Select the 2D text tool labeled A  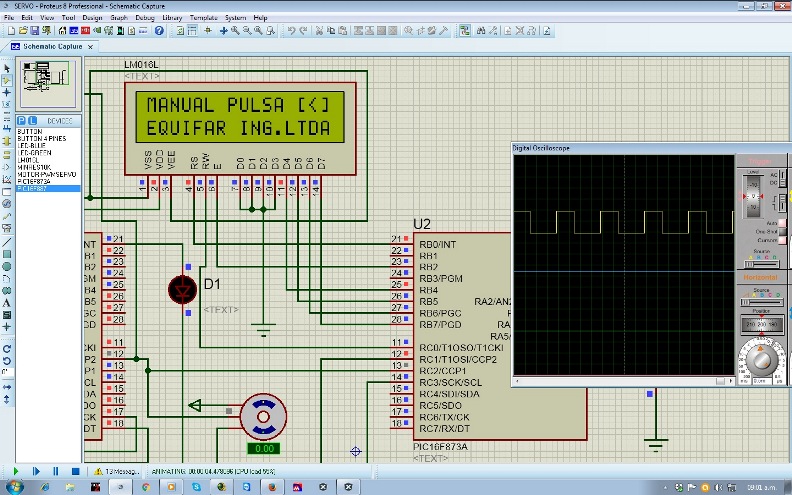point(7,303)
